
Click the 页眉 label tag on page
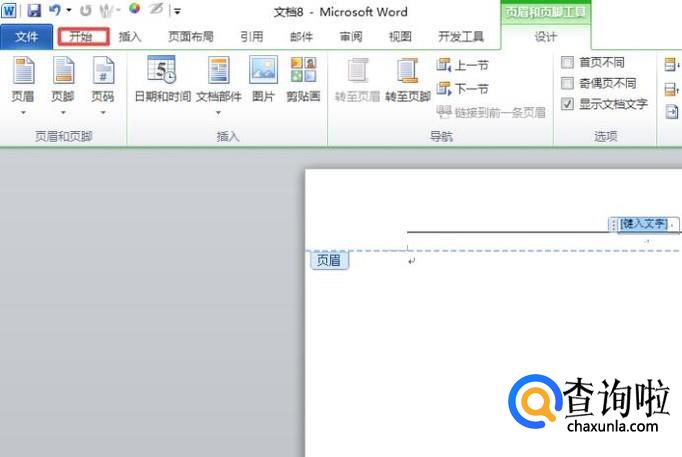329,260
